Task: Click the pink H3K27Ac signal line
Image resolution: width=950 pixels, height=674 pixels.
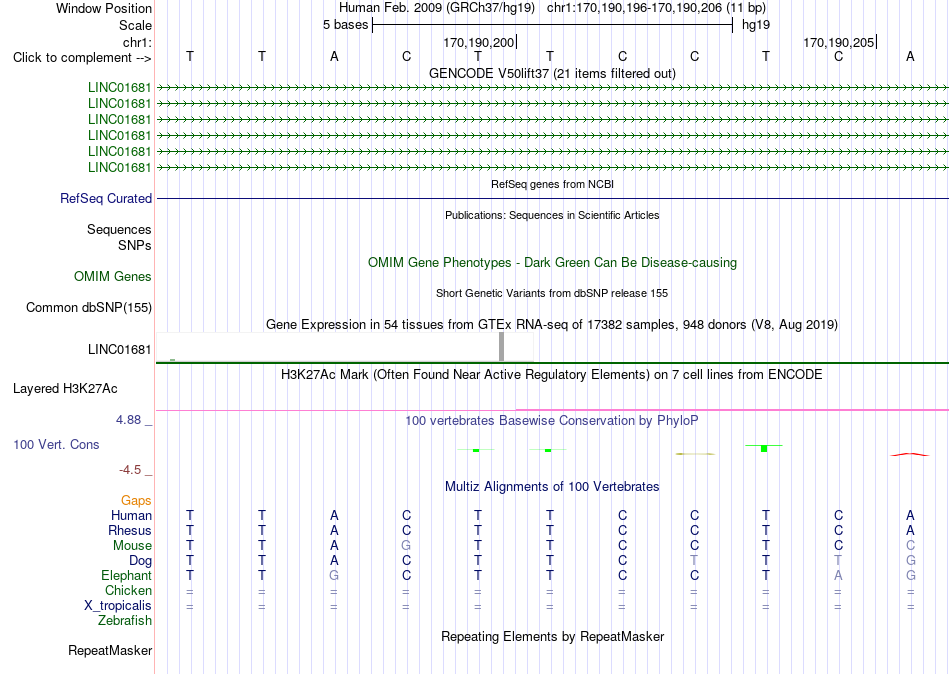Action: point(552,410)
